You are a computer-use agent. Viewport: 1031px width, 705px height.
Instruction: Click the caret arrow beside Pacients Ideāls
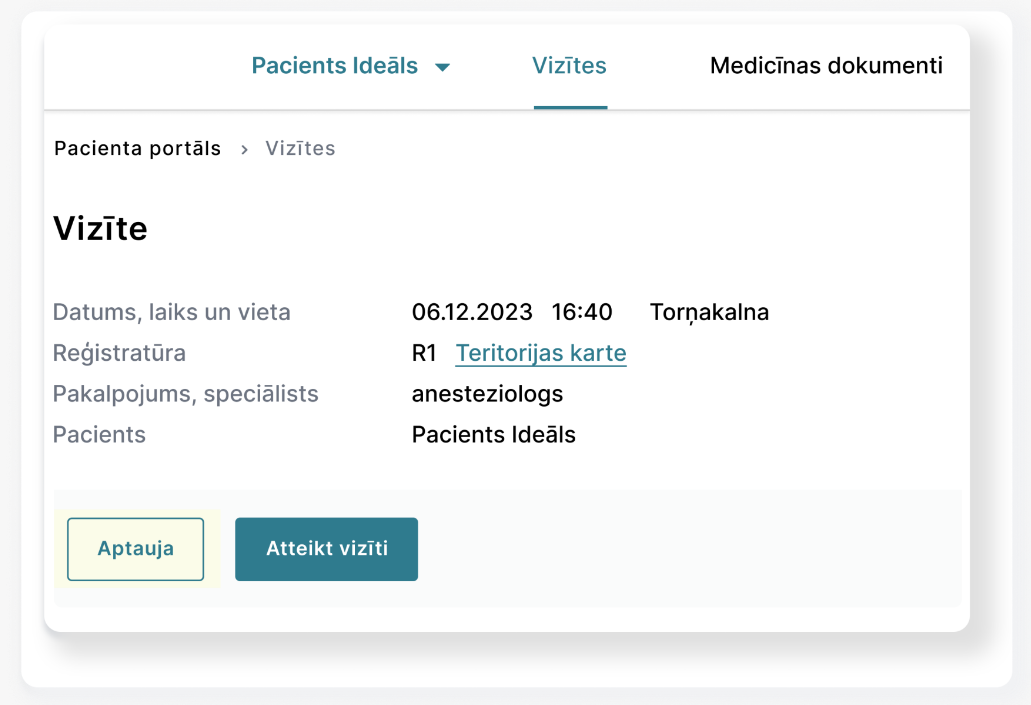tap(443, 68)
